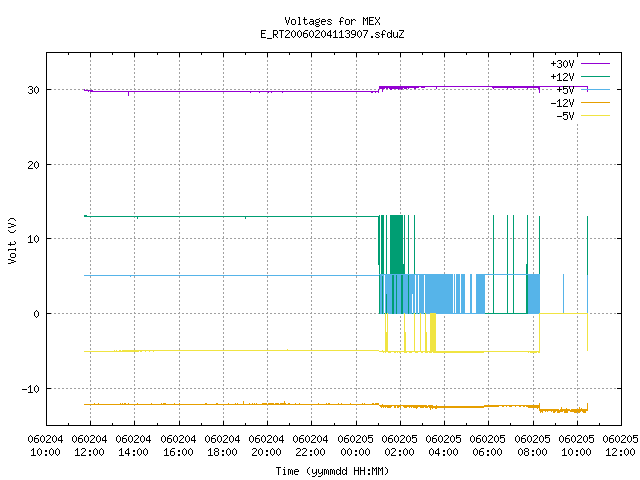Select the -12V legend label
Viewport: 640px width, 480px height.
click(562, 103)
